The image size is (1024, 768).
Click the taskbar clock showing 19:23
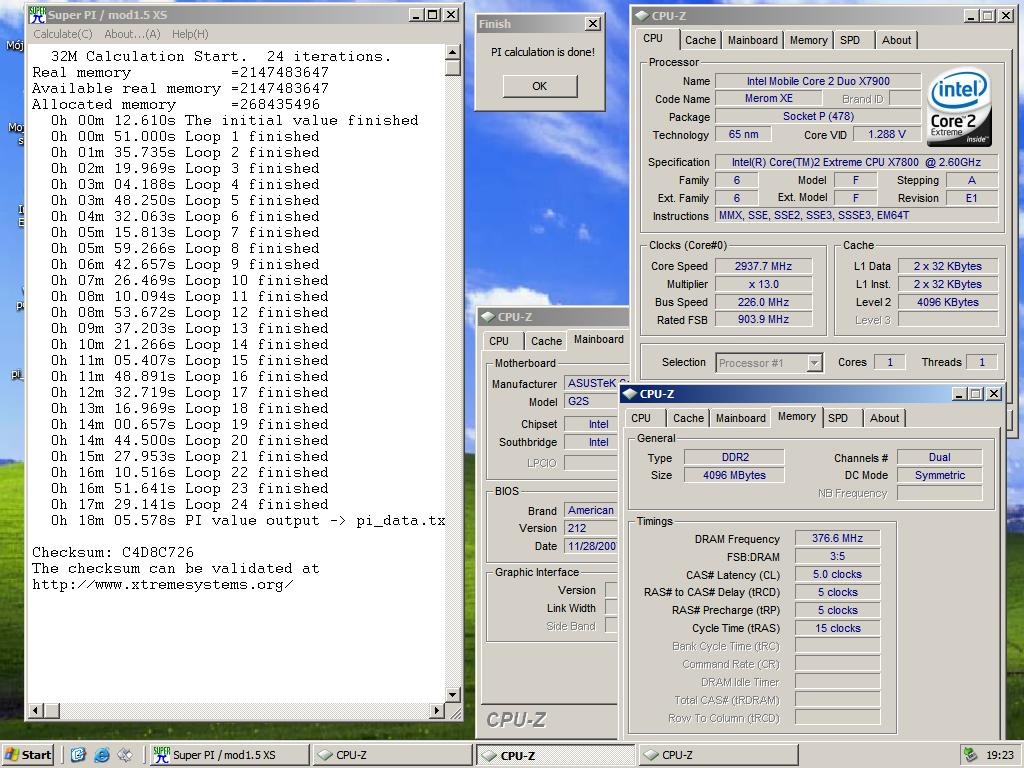999,755
